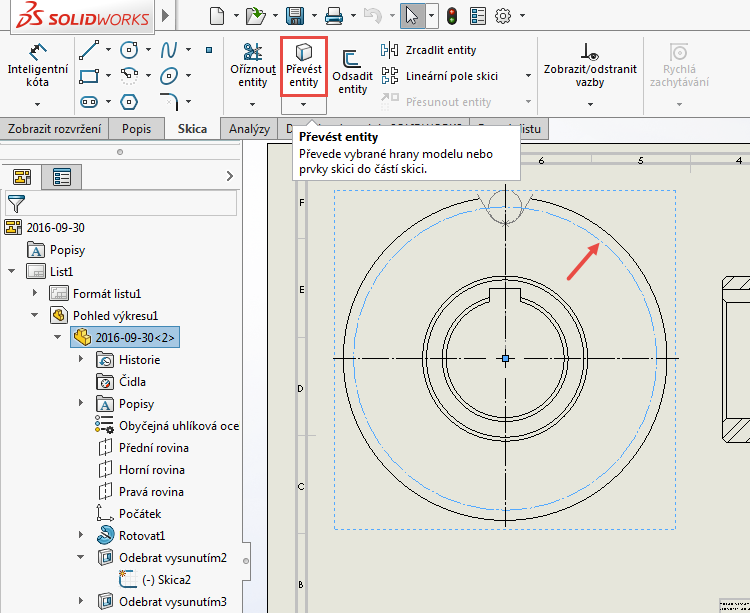Switch to Zobrazit rozvržení tab
This screenshot has height=613, width=750.
[x=55, y=129]
